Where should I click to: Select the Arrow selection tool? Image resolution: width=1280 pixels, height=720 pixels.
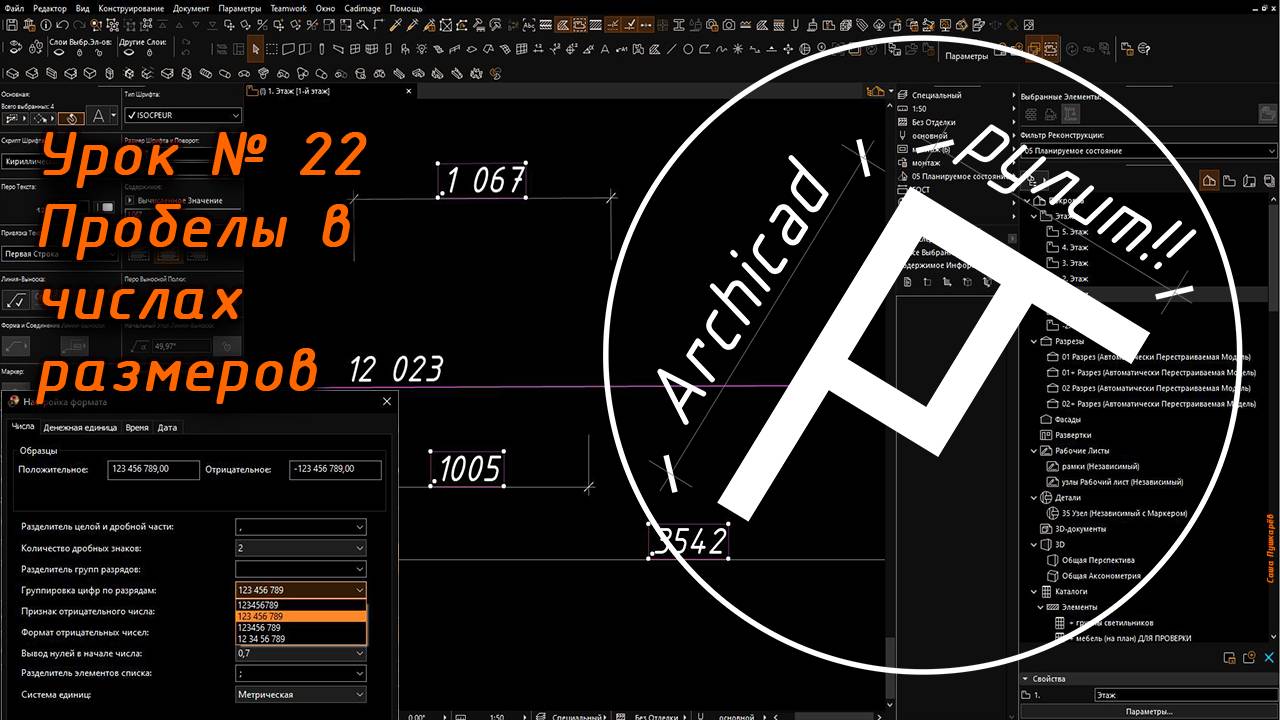pos(257,48)
